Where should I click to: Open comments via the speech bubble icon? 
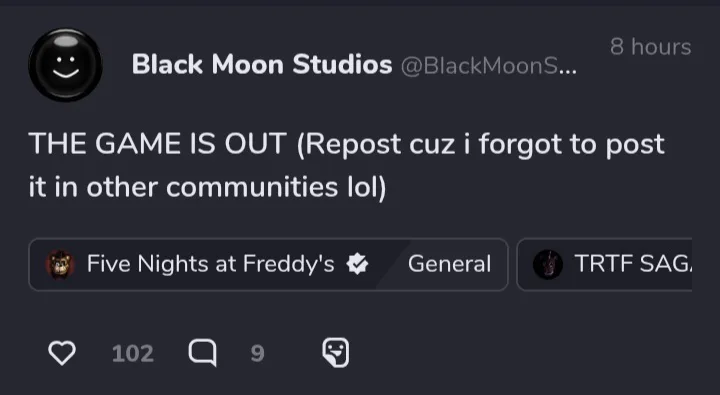pyautogui.click(x=202, y=353)
